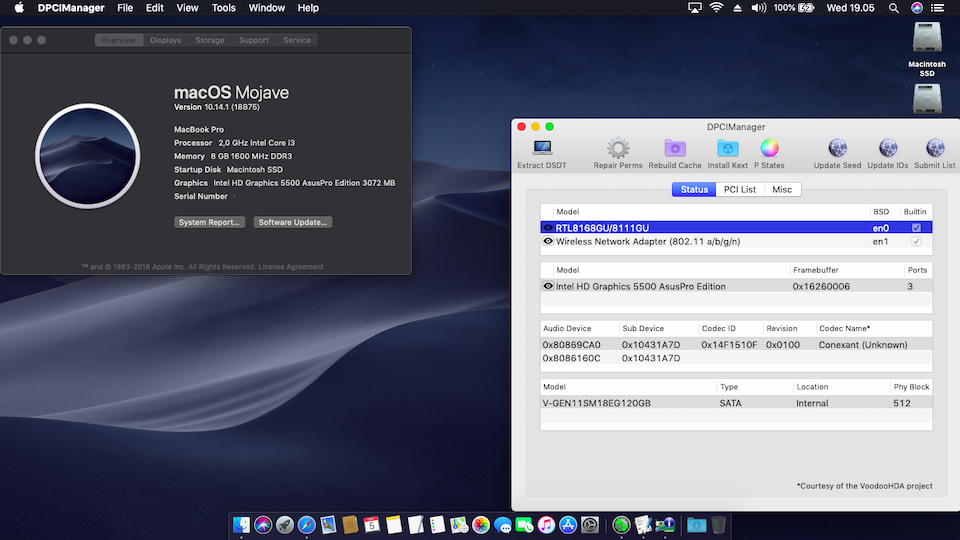
Task: Open Notification Center from menu bar
Action: pos(937,8)
